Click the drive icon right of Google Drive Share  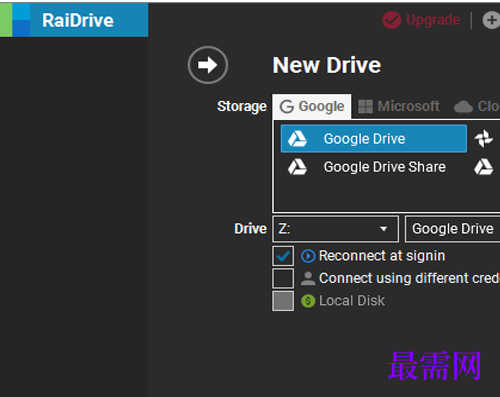(x=483, y=167)
